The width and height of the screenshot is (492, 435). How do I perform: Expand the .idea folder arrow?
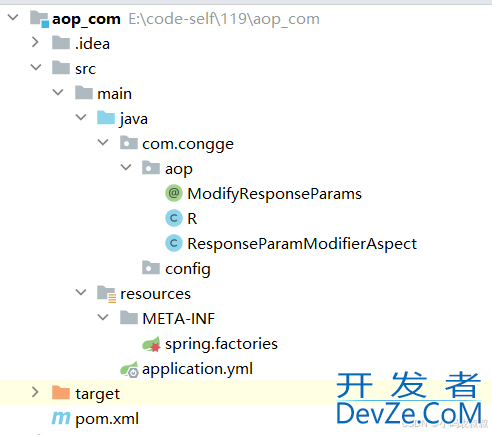click(35, 42)
